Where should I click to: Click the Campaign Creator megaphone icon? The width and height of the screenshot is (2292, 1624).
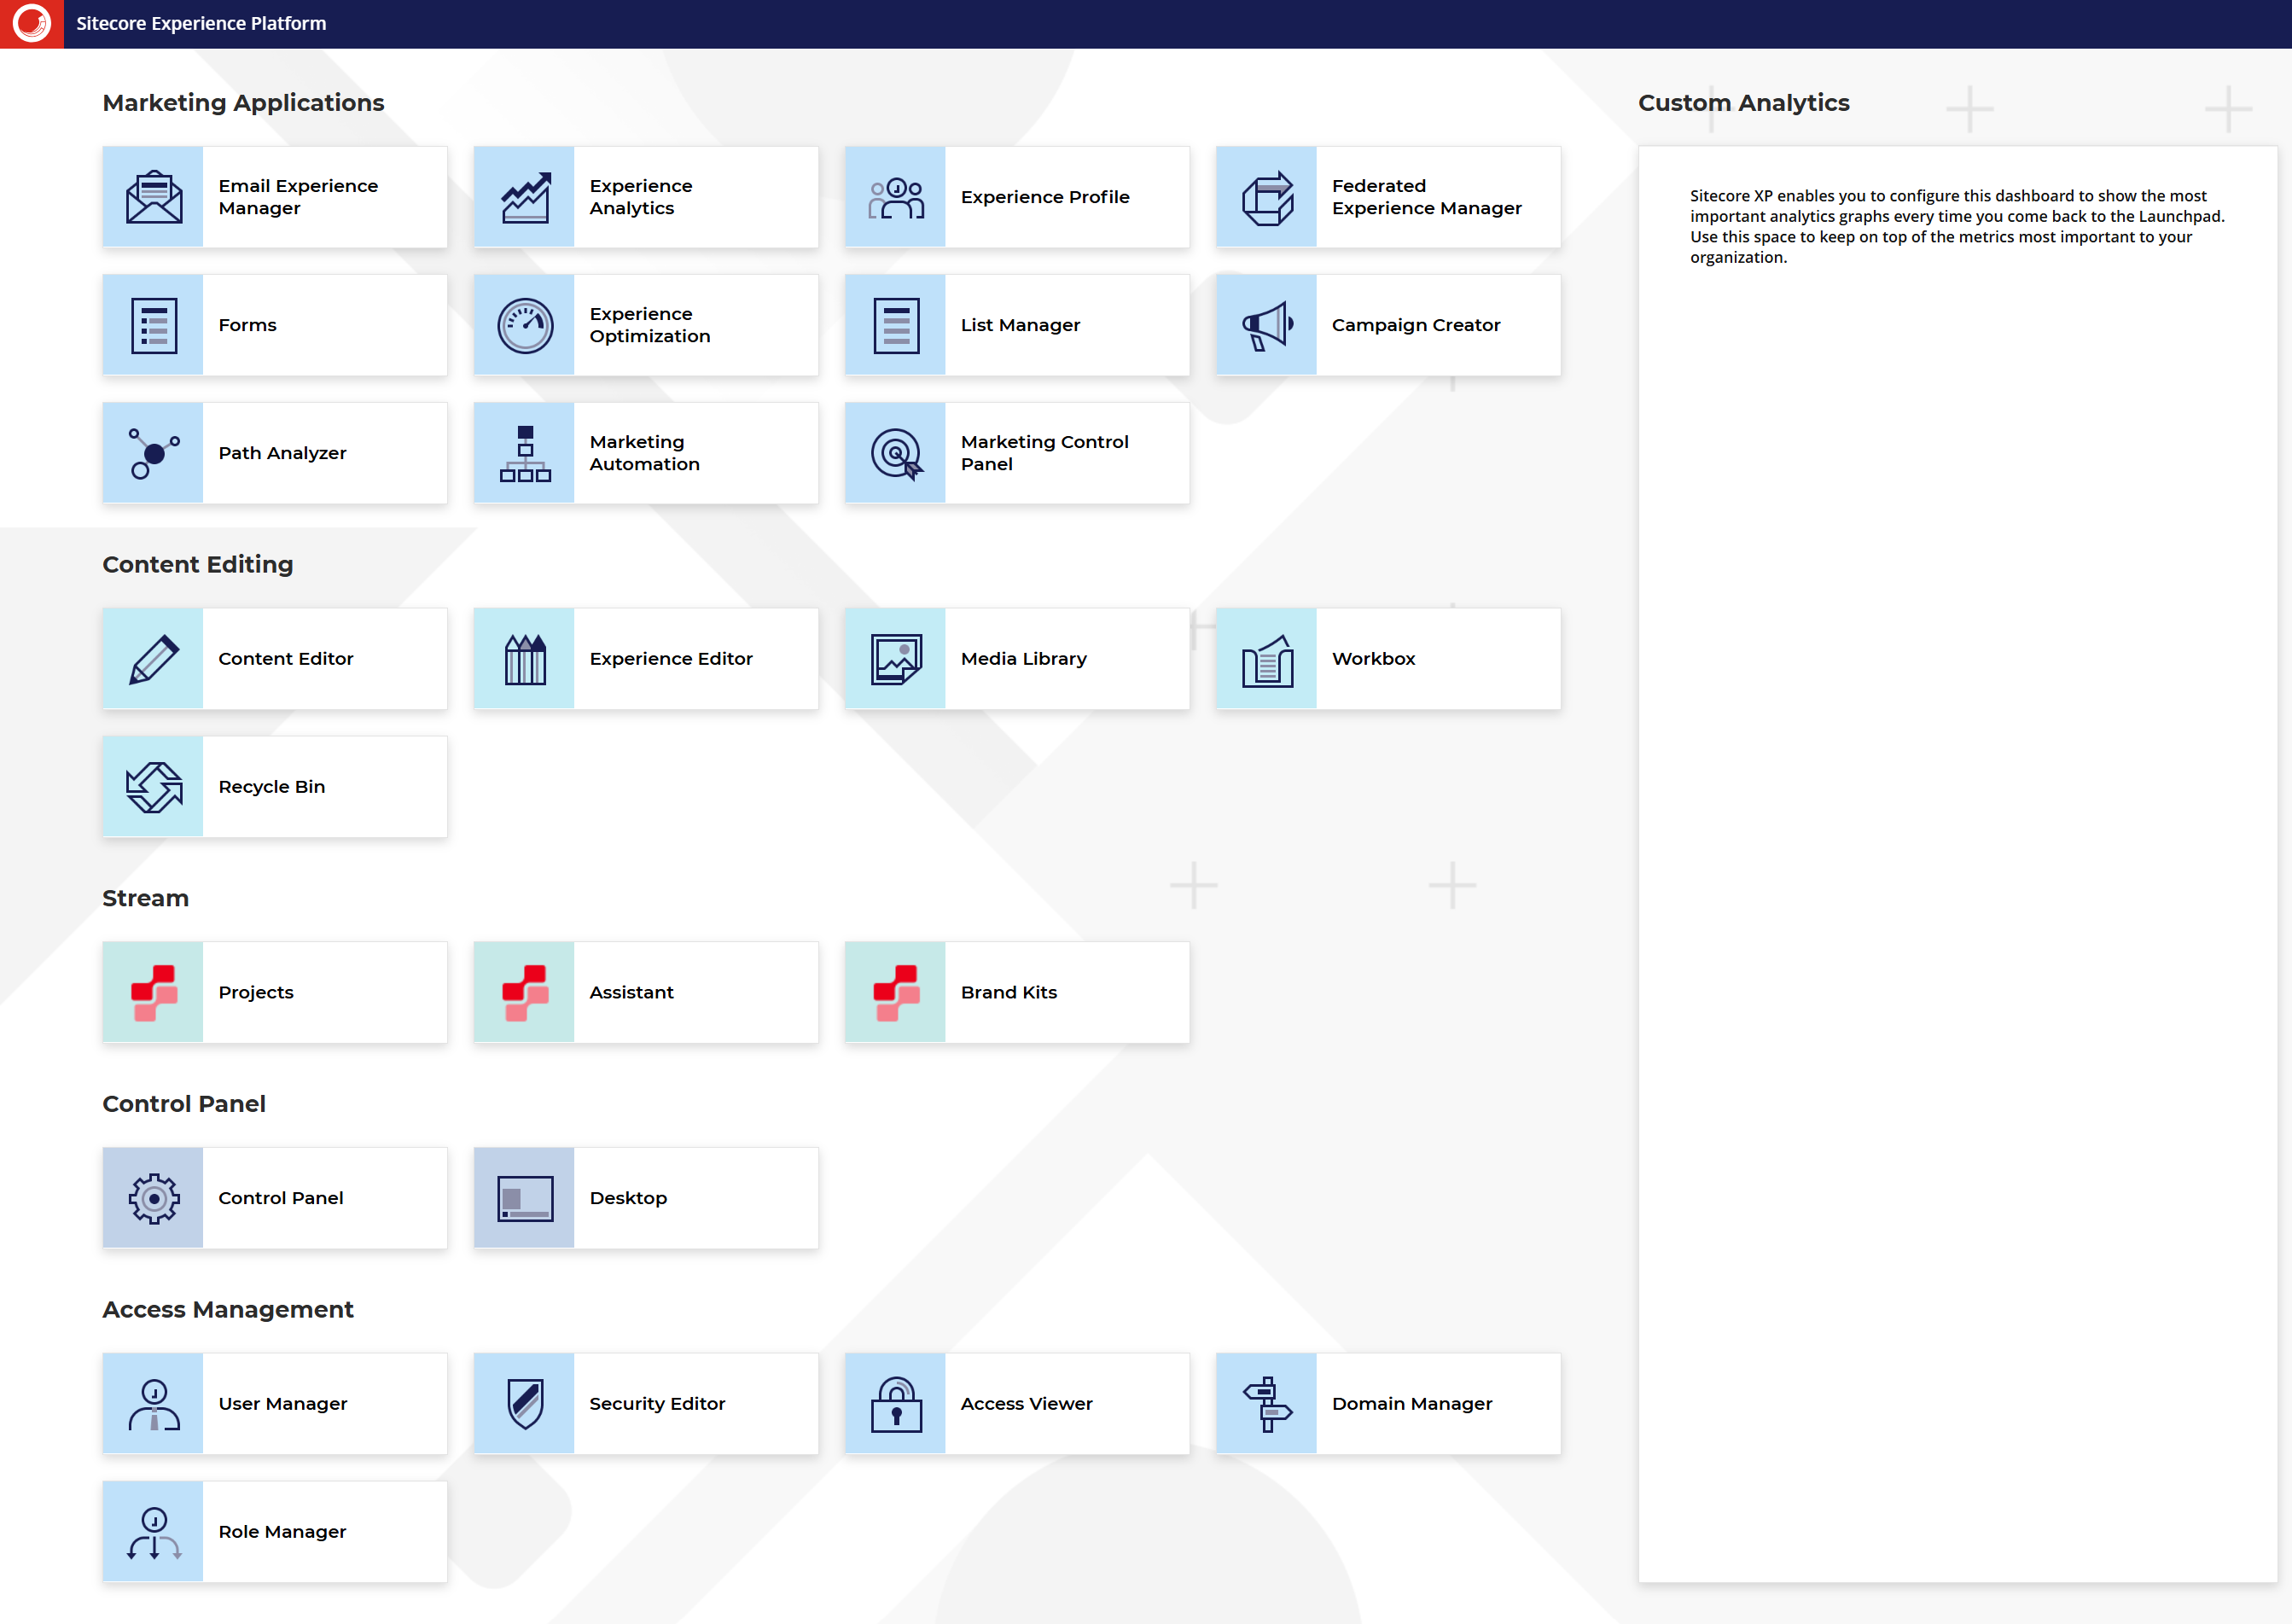pyautogui.click(x=1266, y=325)
